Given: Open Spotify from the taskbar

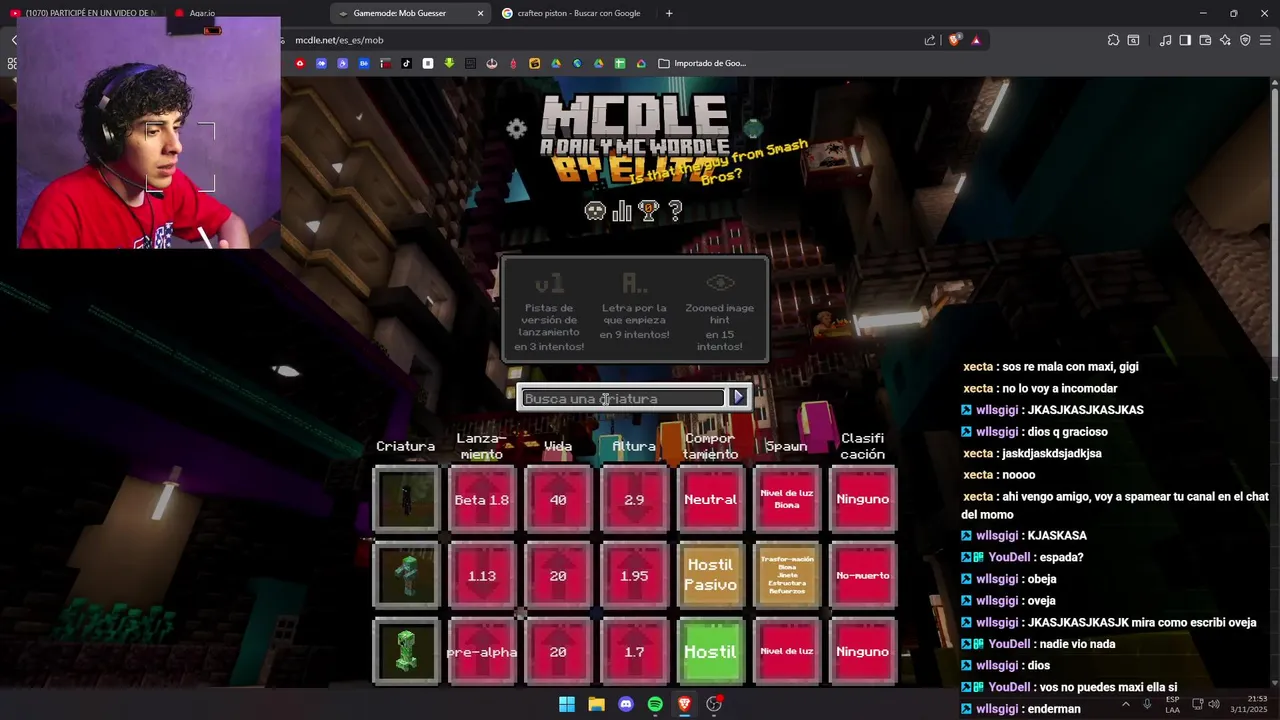Looking at the screenshot, I should coord(655,704).
